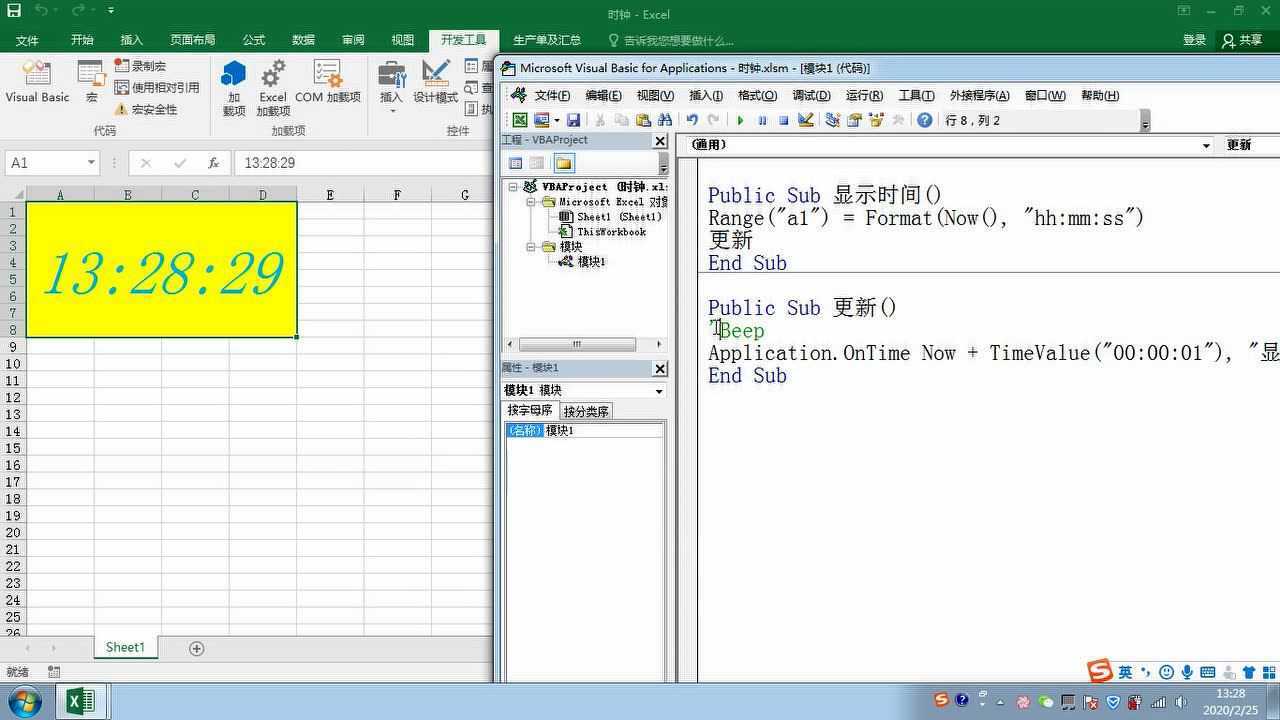Open the Object Browser toolbar icon
Screen dimensions: 1280x720
coord(876,120)
